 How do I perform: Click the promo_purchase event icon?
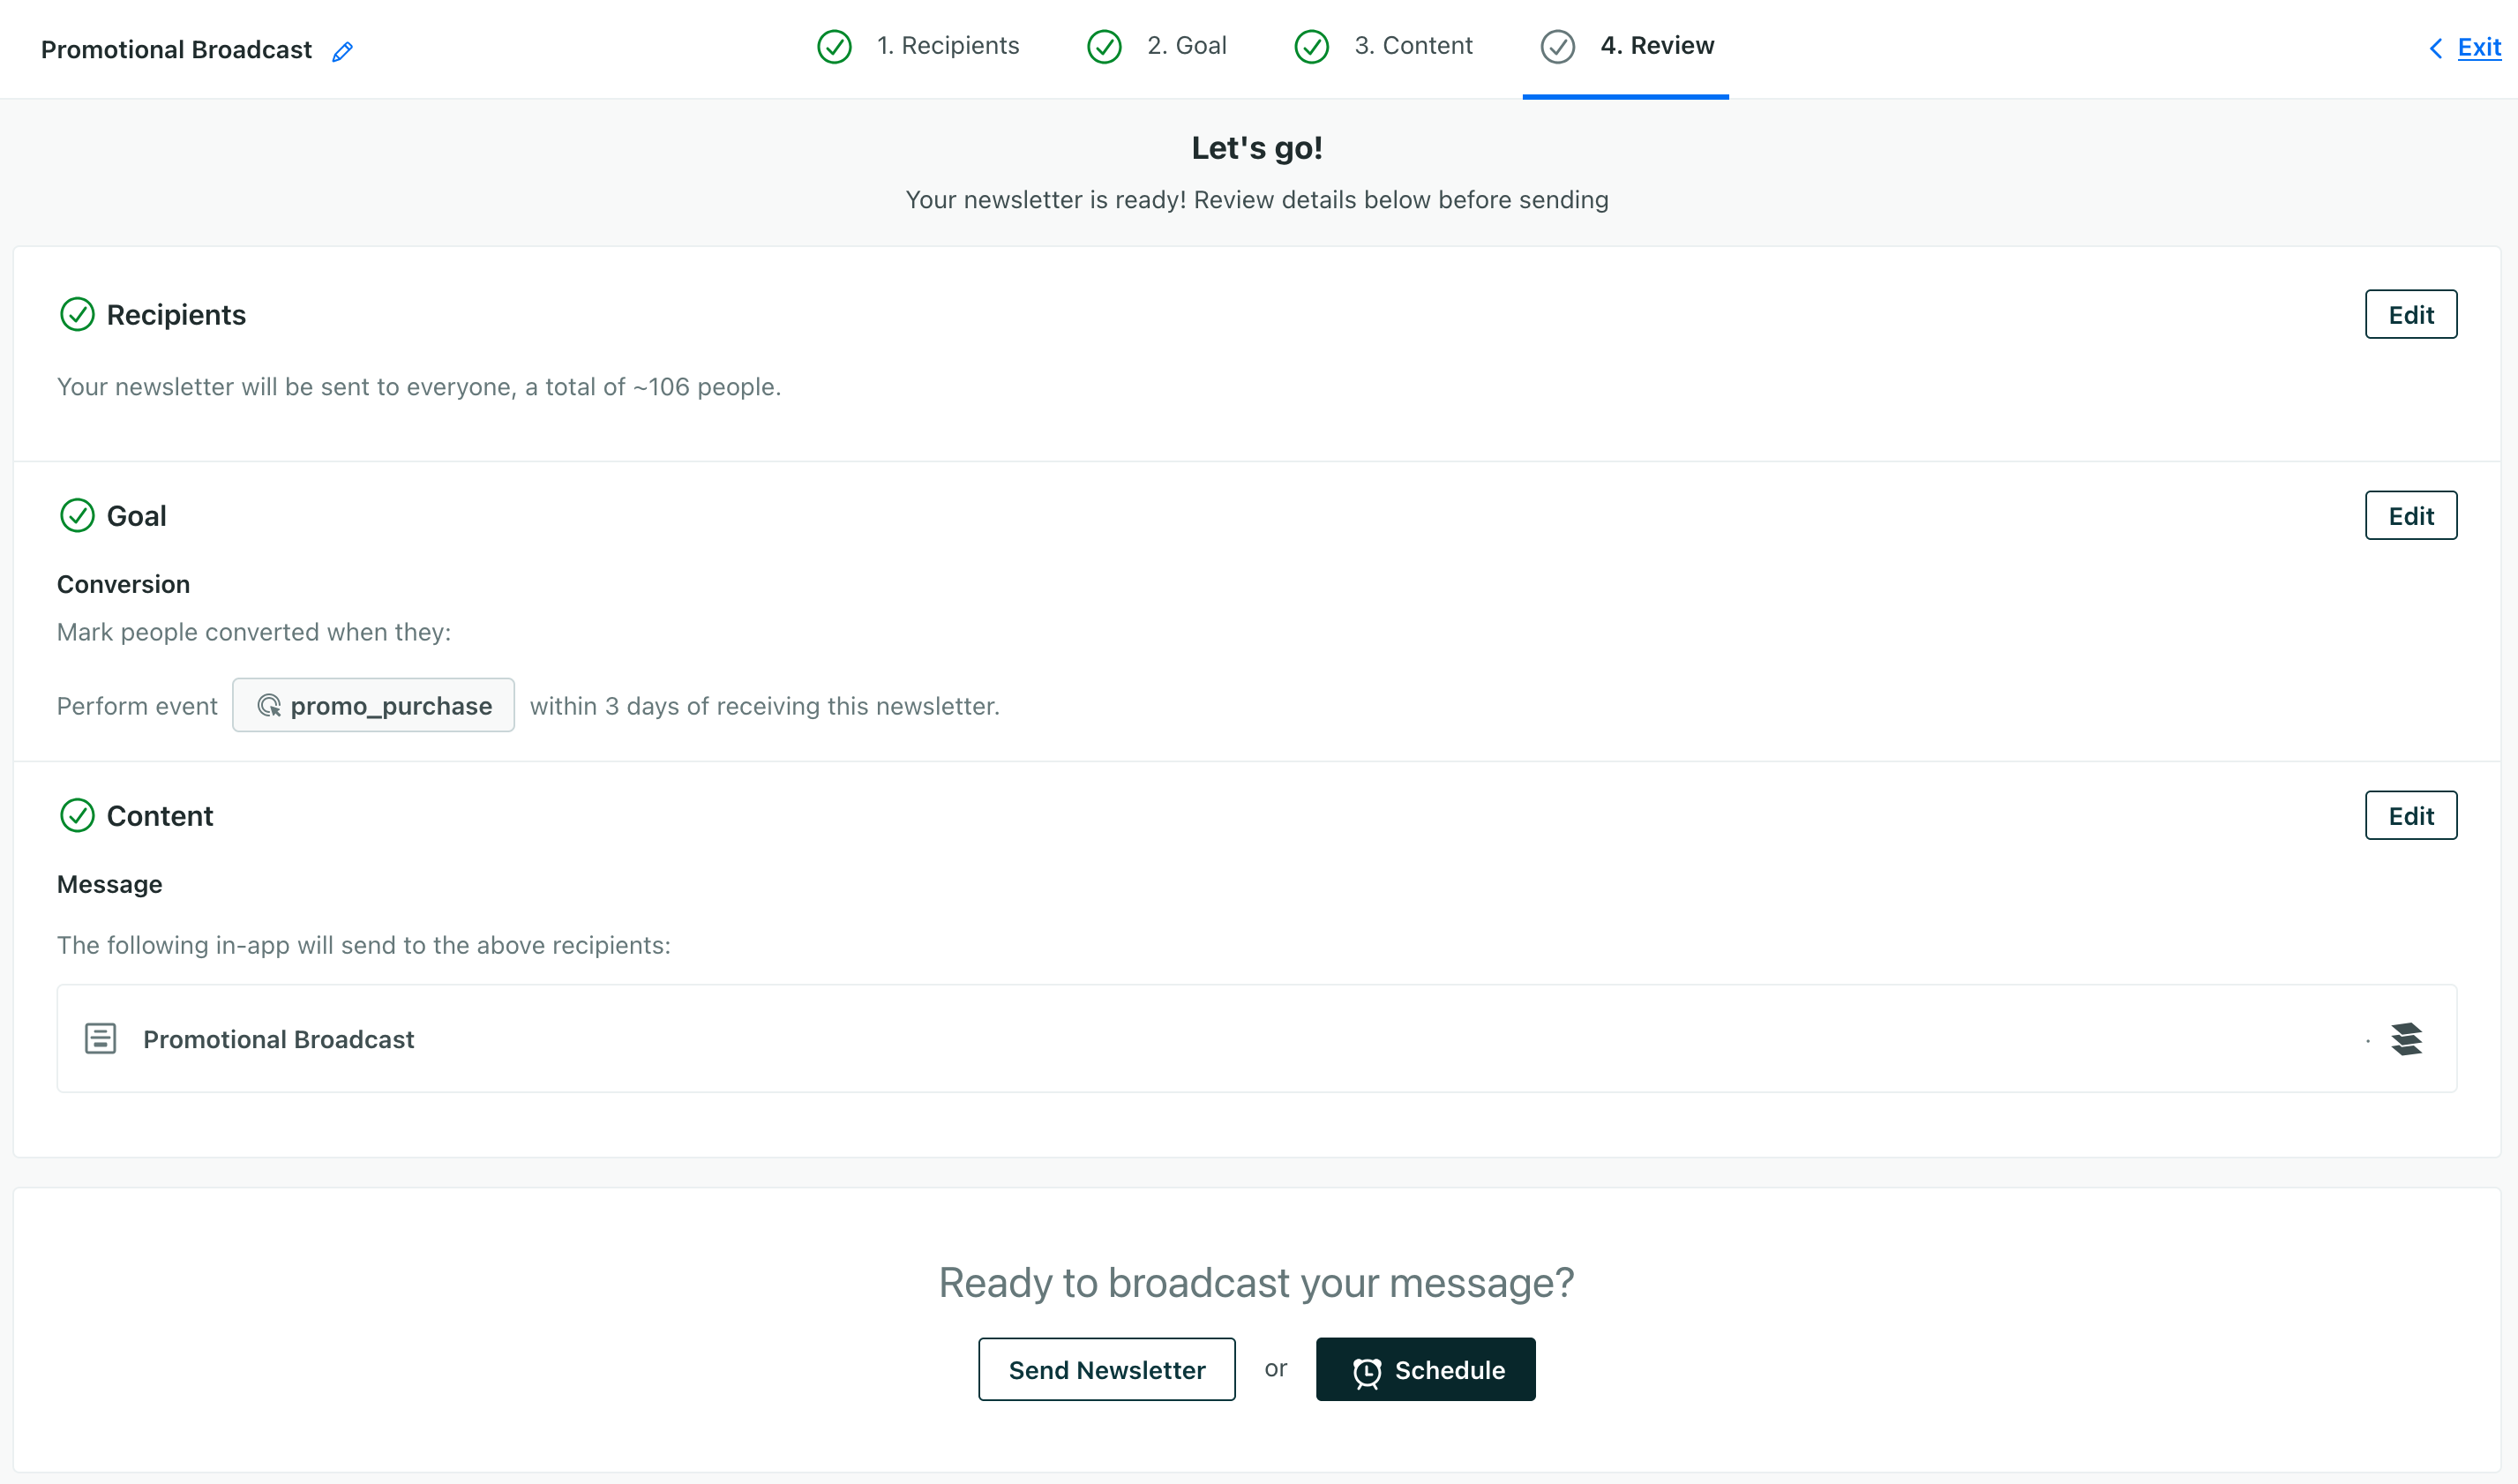[x=268, y=705]
